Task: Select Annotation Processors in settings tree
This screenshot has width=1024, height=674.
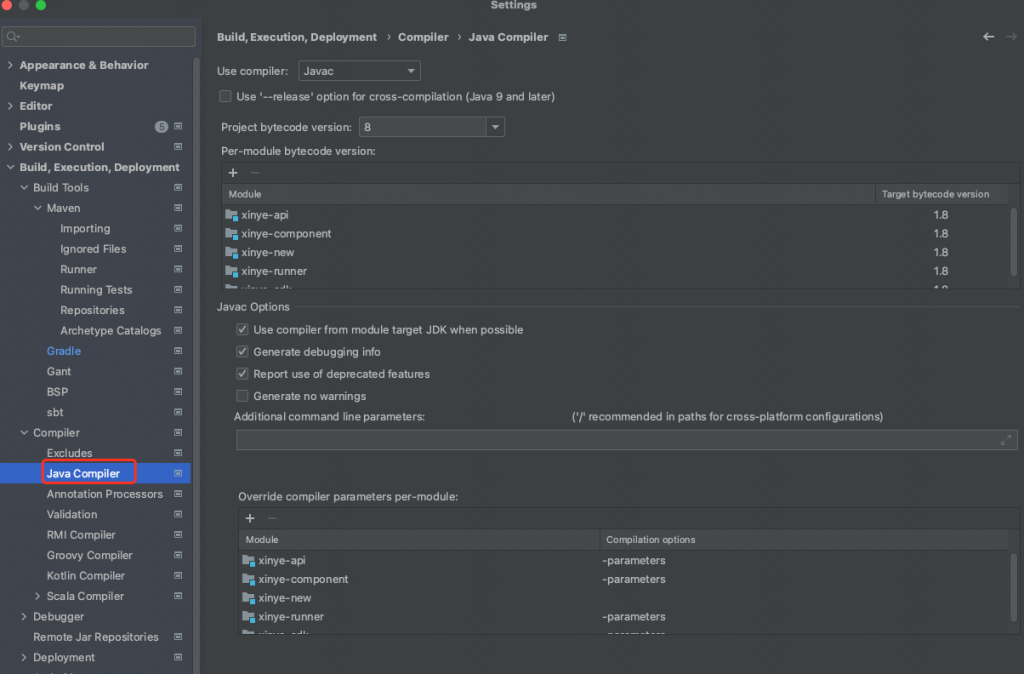Action: click(x=104, y=494)
